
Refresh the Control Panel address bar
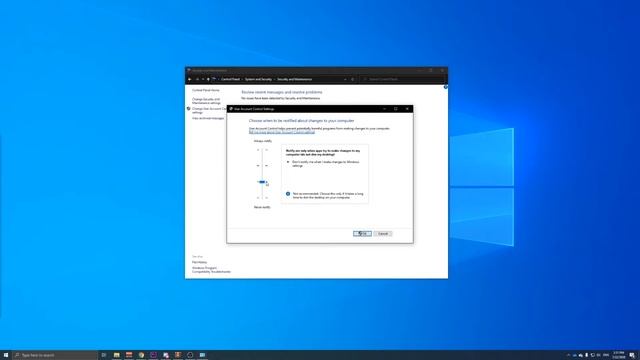click(x=353, y=79)
